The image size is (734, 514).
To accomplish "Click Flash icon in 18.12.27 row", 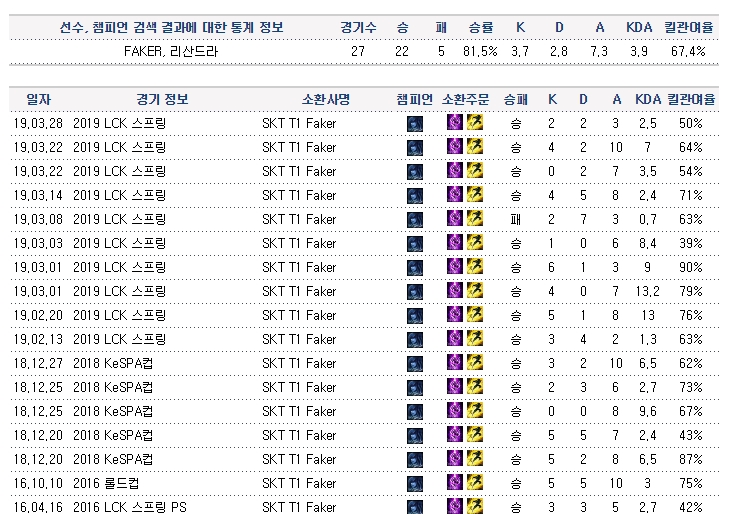I will 474,362.
